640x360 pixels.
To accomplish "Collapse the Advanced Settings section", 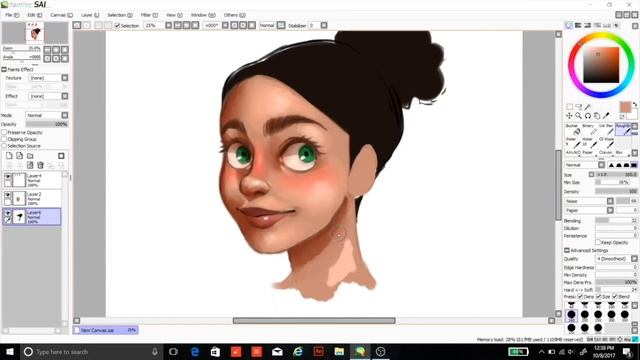I will tap(567, 250).
